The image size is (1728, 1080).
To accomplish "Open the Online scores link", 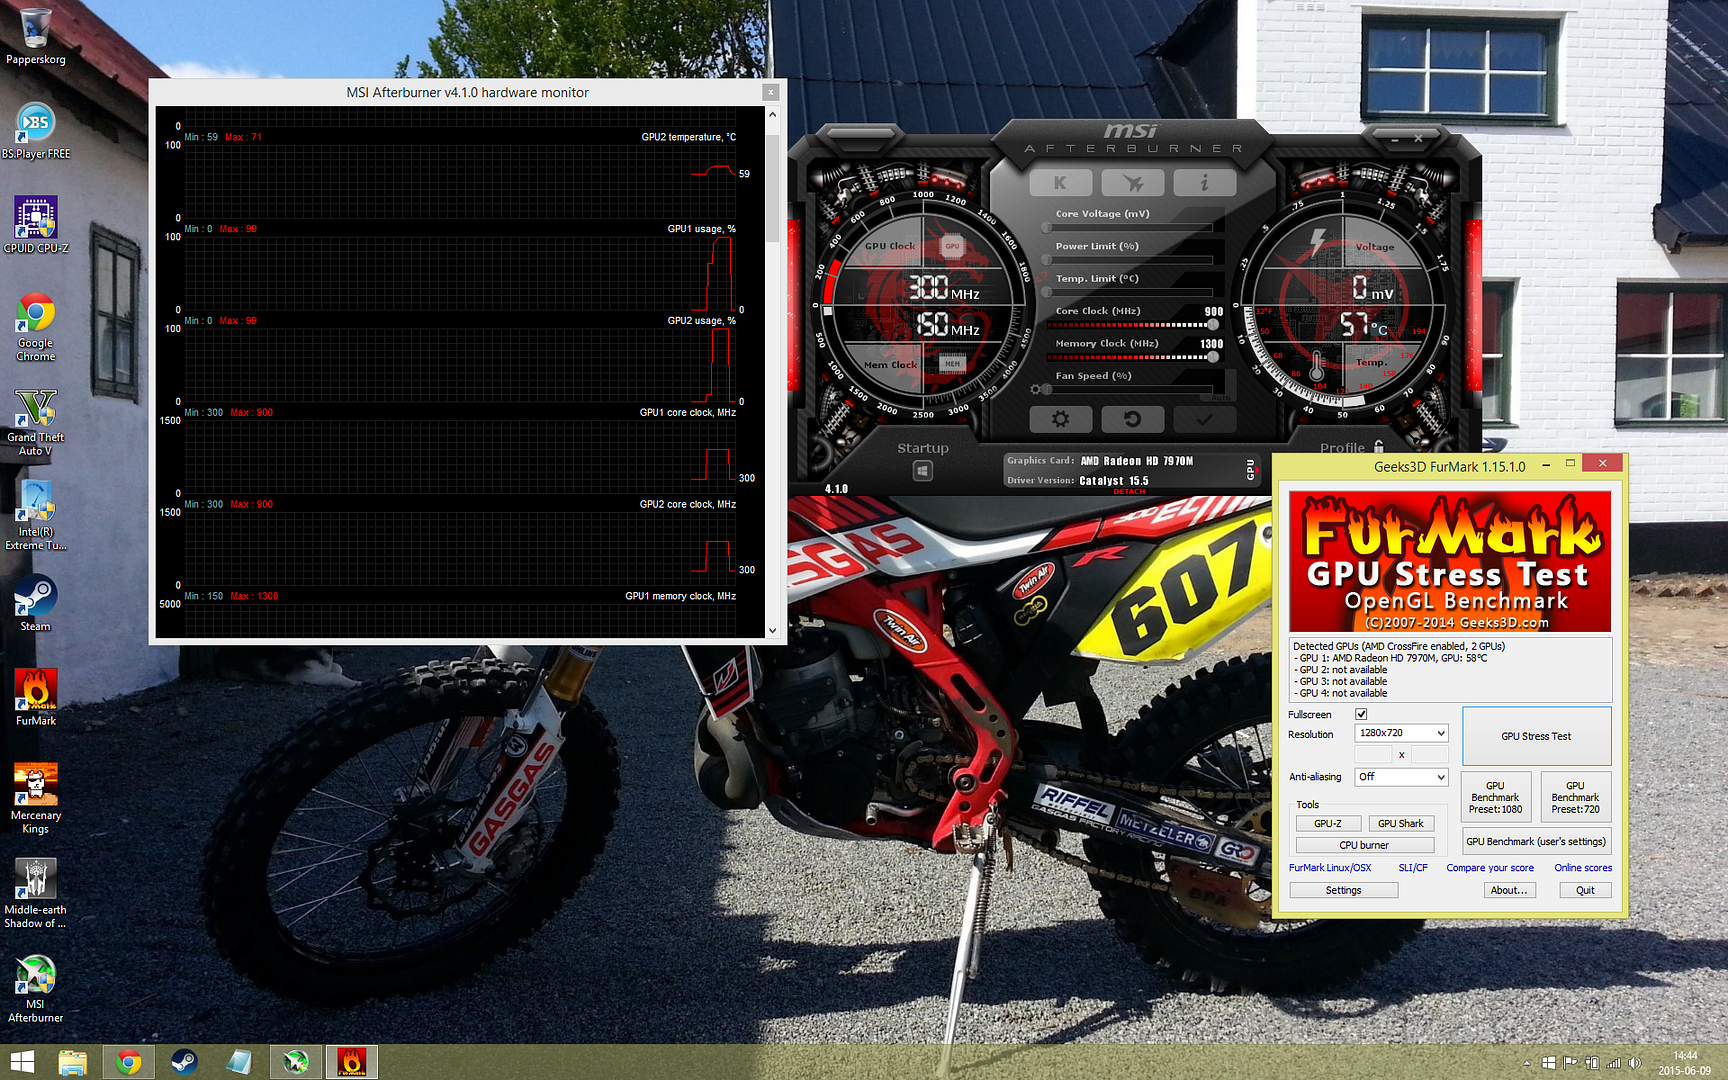I will (1583, 868).
